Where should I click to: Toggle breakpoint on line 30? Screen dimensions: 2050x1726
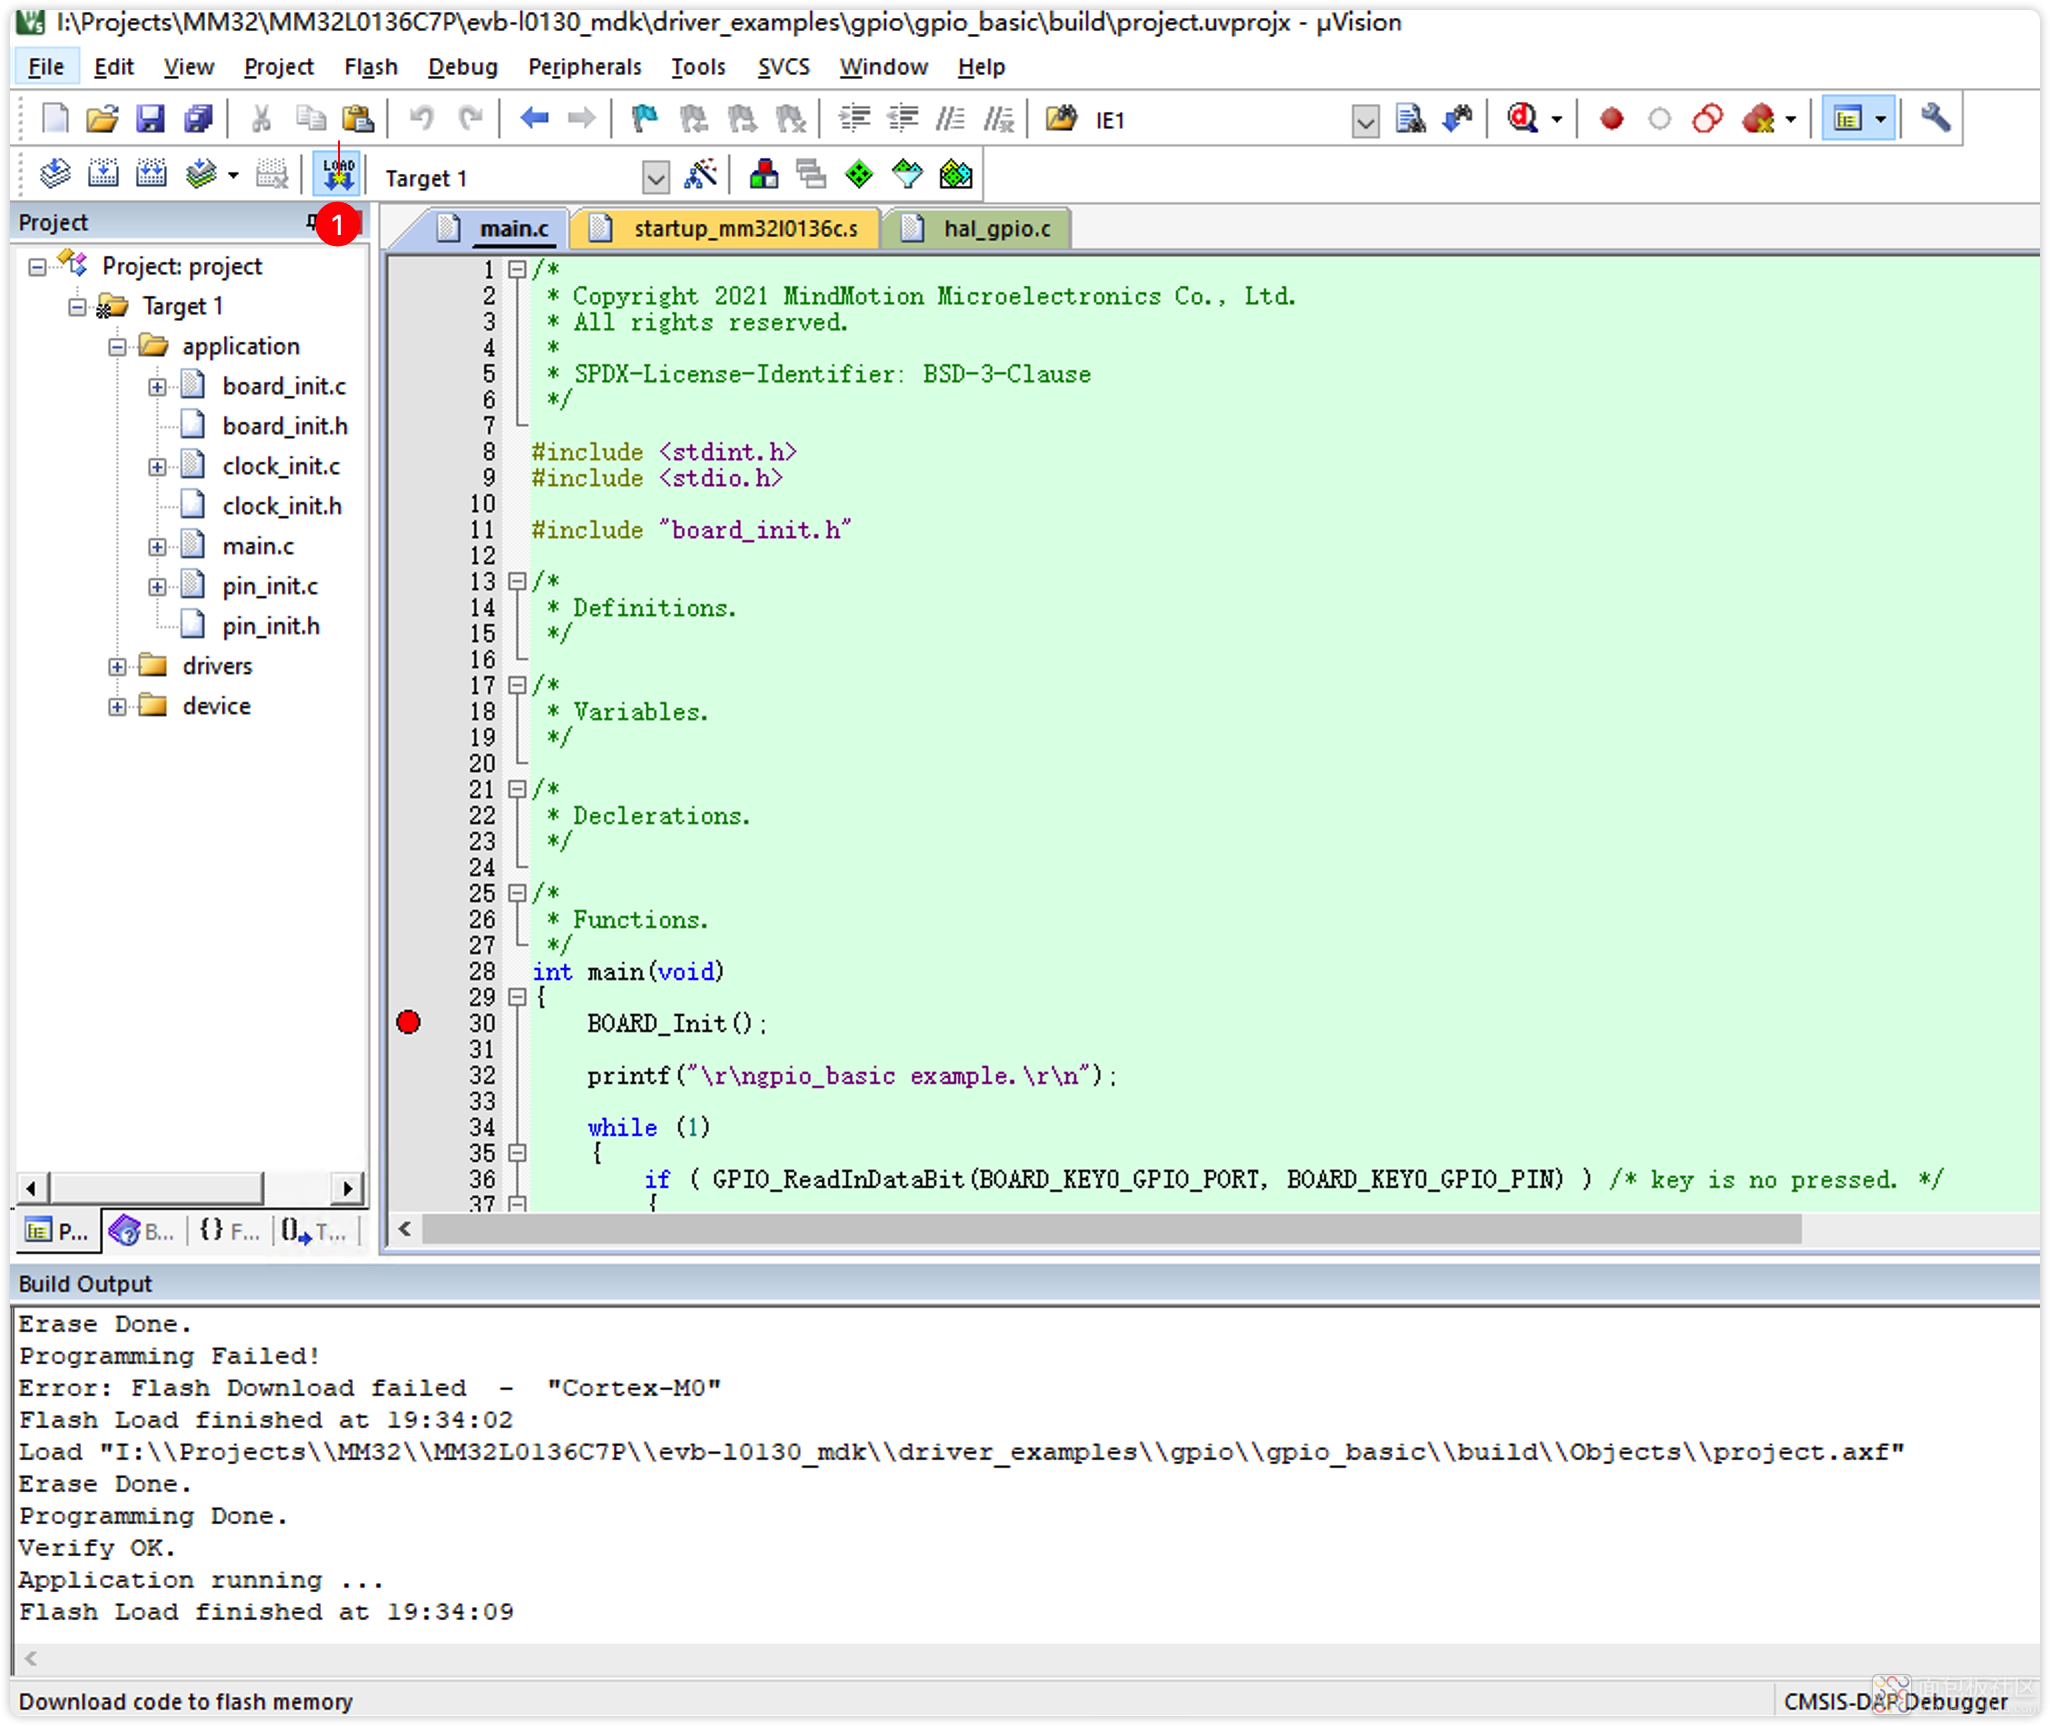(x=408, y=1022)
